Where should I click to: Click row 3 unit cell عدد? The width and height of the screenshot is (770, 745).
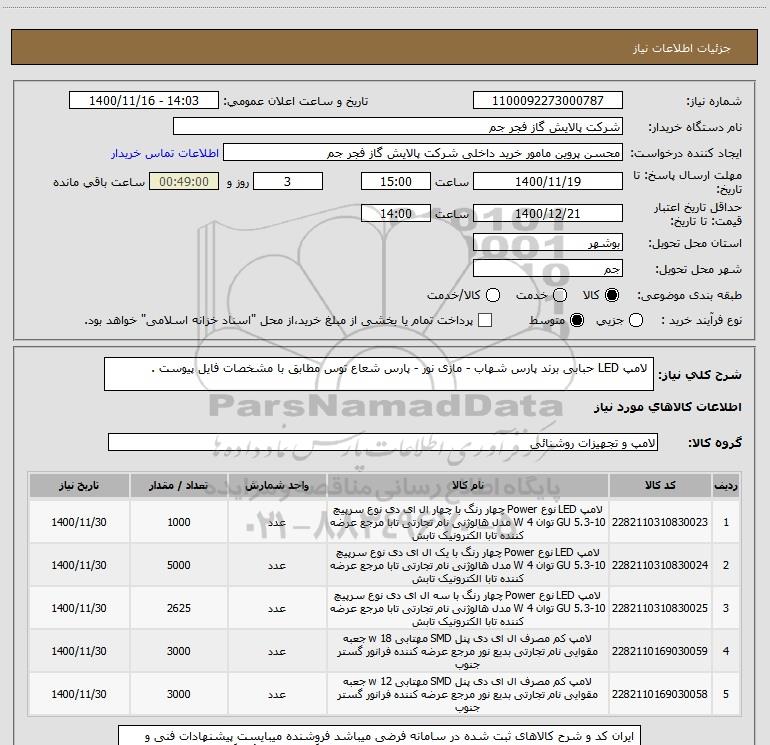[277, 608]
